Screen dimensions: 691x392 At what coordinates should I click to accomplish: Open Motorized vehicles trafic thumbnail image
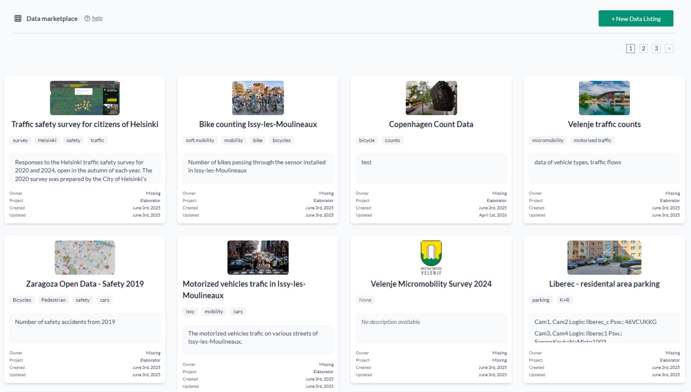coord(258,257)
